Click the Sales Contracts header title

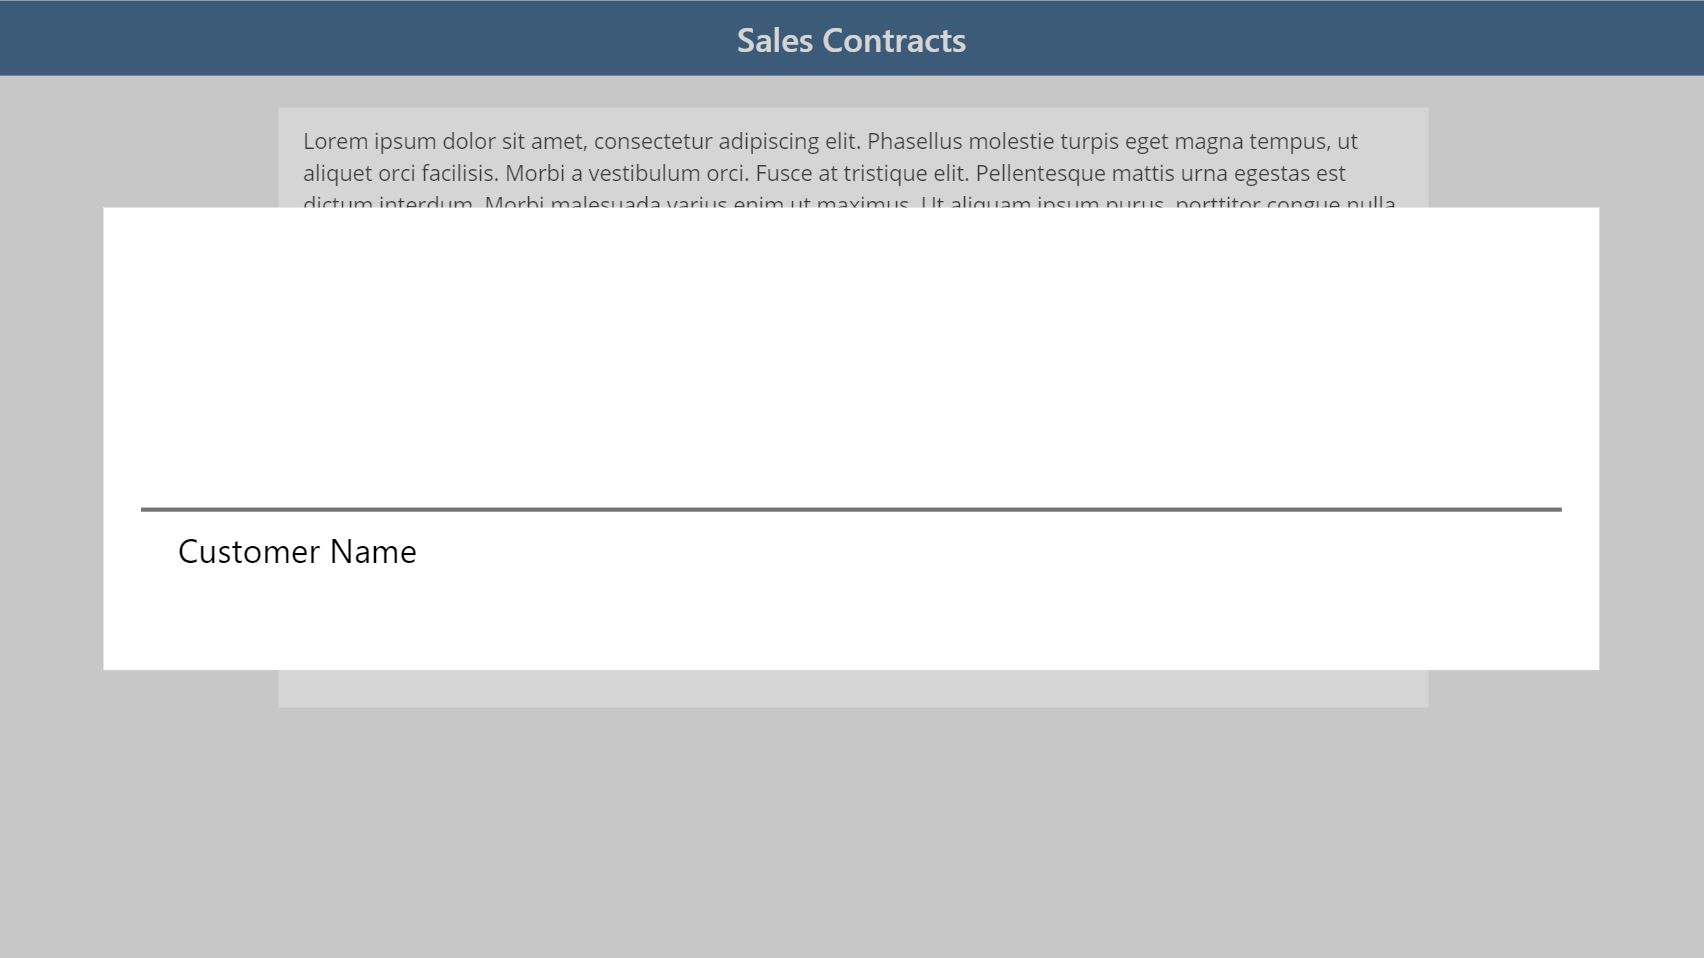pyautogui.click(x=851, y=40)
